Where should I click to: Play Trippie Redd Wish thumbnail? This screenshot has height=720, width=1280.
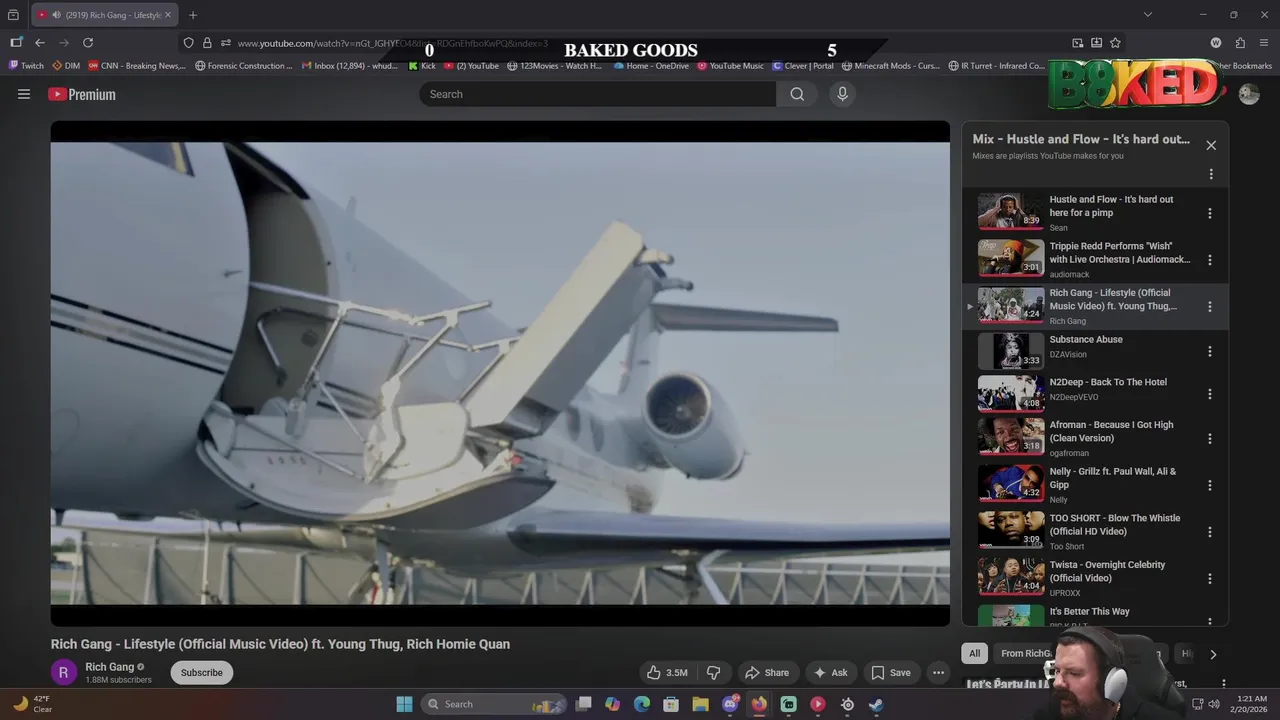1010,258
